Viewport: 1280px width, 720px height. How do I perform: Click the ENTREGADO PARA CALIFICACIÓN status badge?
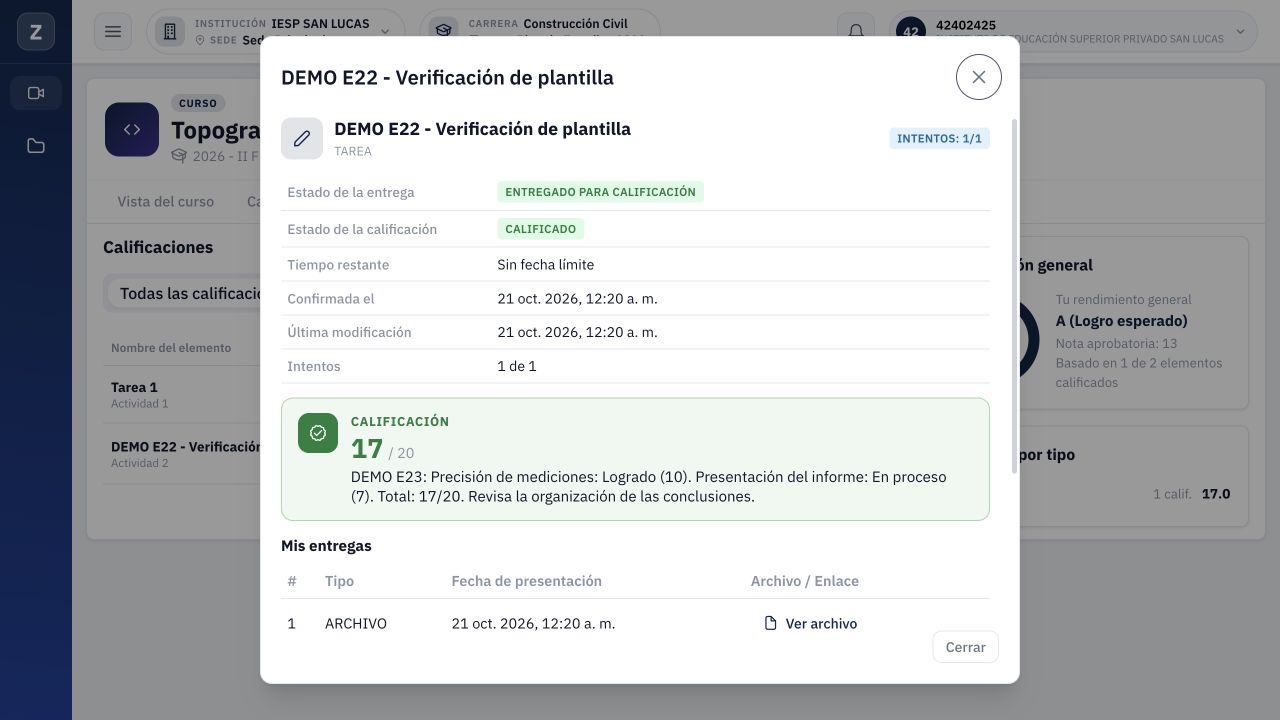click(600, 192)
